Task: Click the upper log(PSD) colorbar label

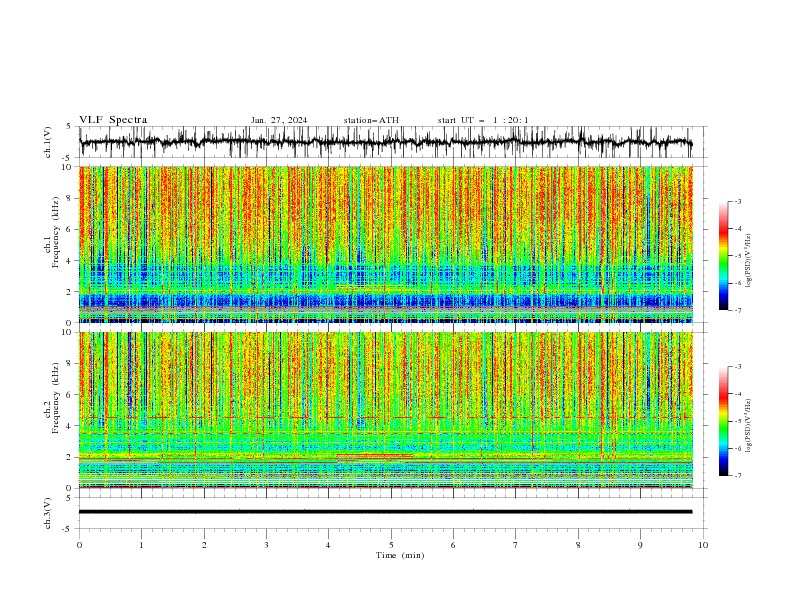Action: 748,261
